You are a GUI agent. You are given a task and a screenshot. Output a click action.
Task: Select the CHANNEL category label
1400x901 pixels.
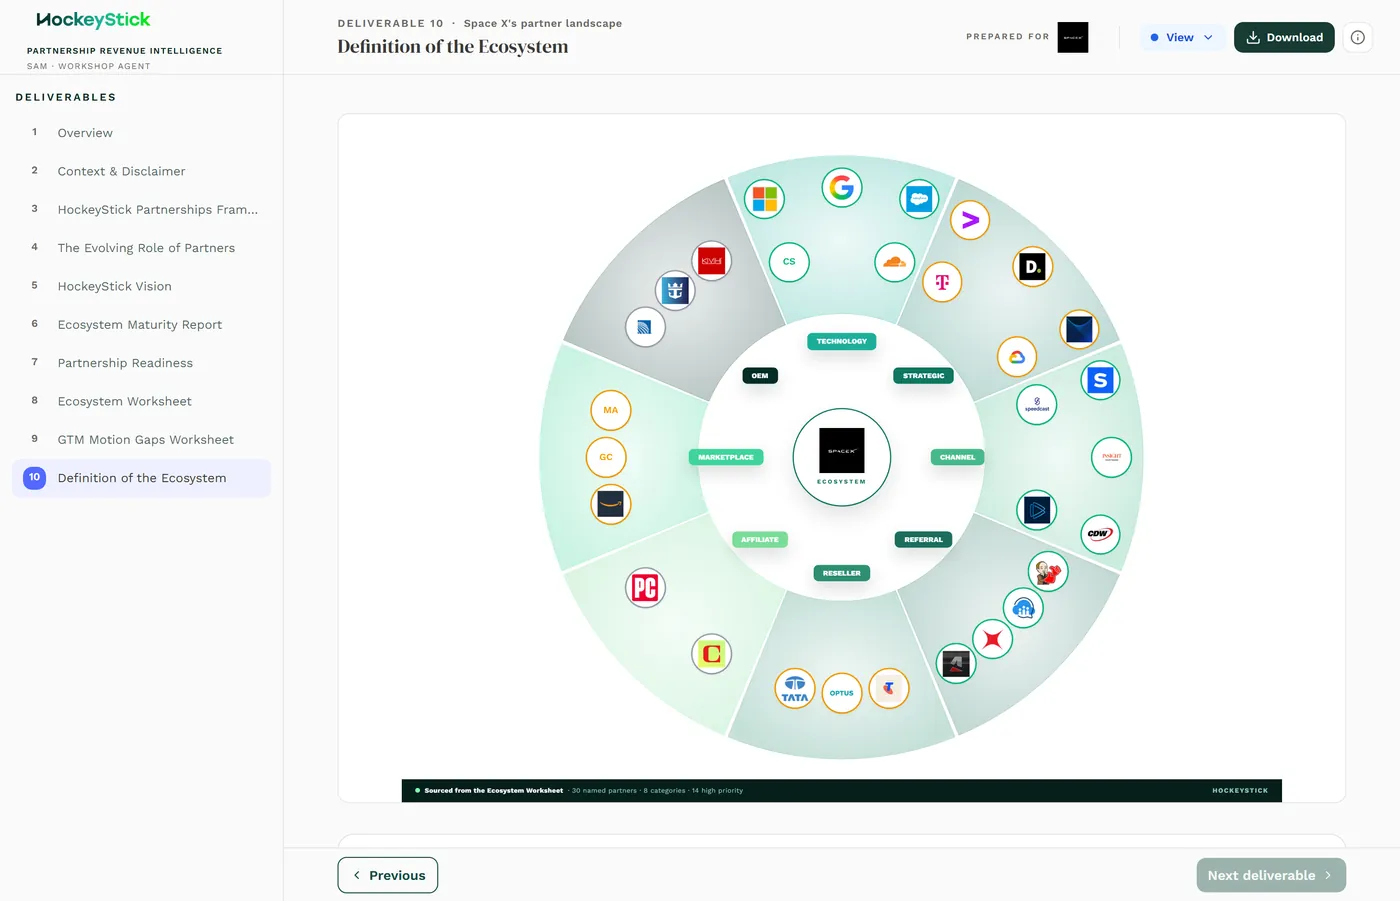(x=958, y=457)
